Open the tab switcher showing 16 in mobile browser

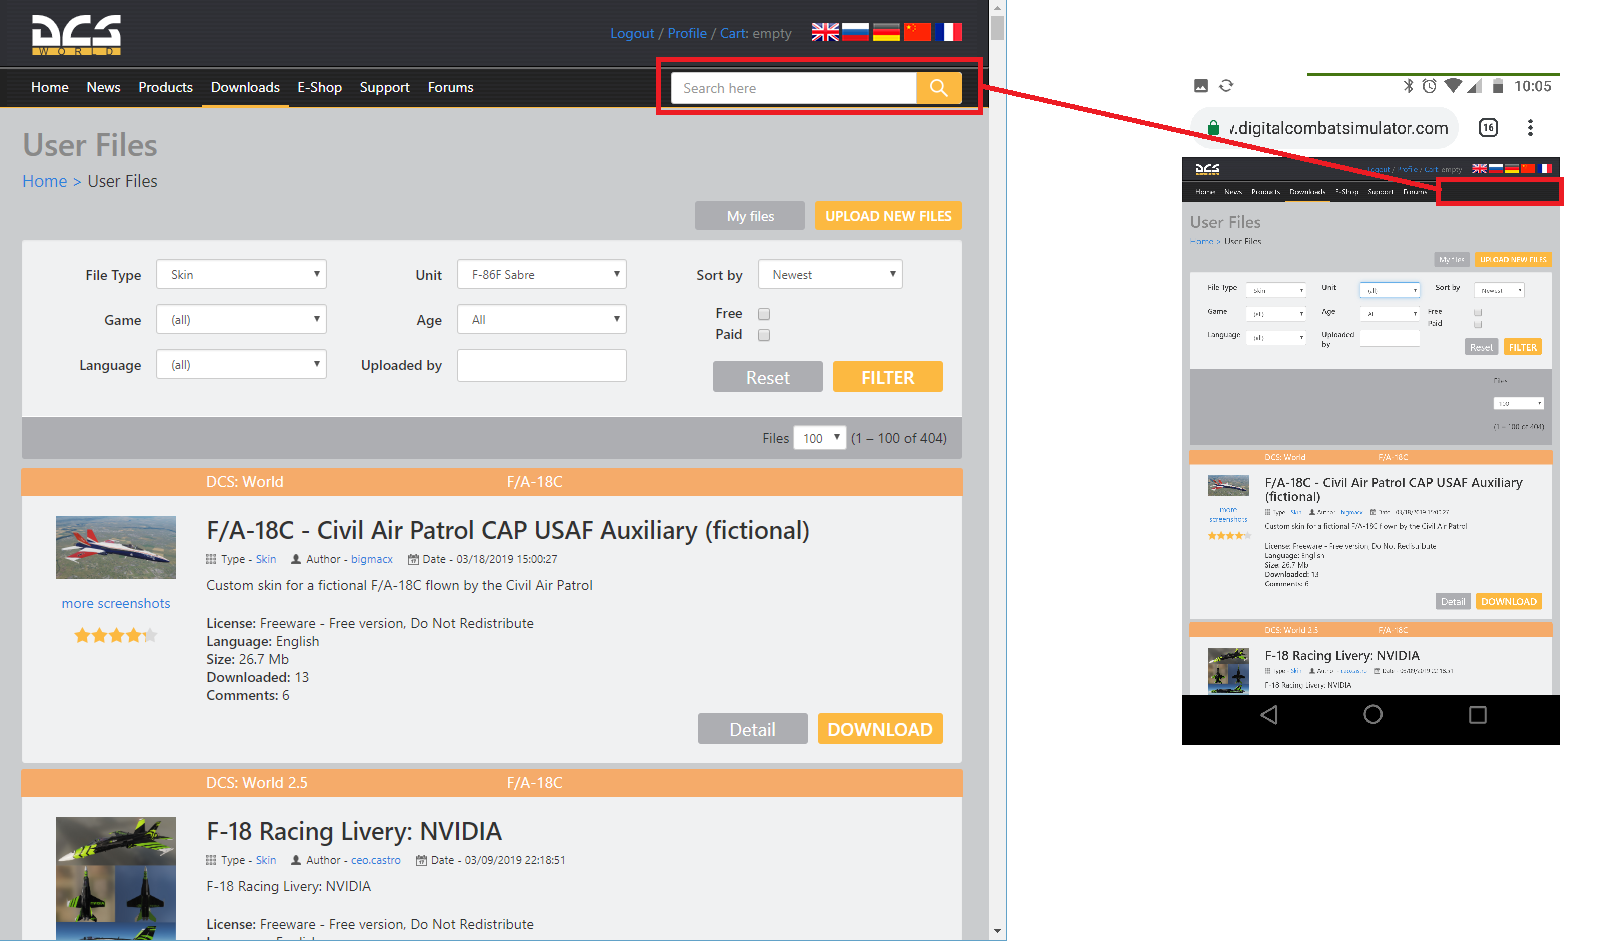point(1489,127)
